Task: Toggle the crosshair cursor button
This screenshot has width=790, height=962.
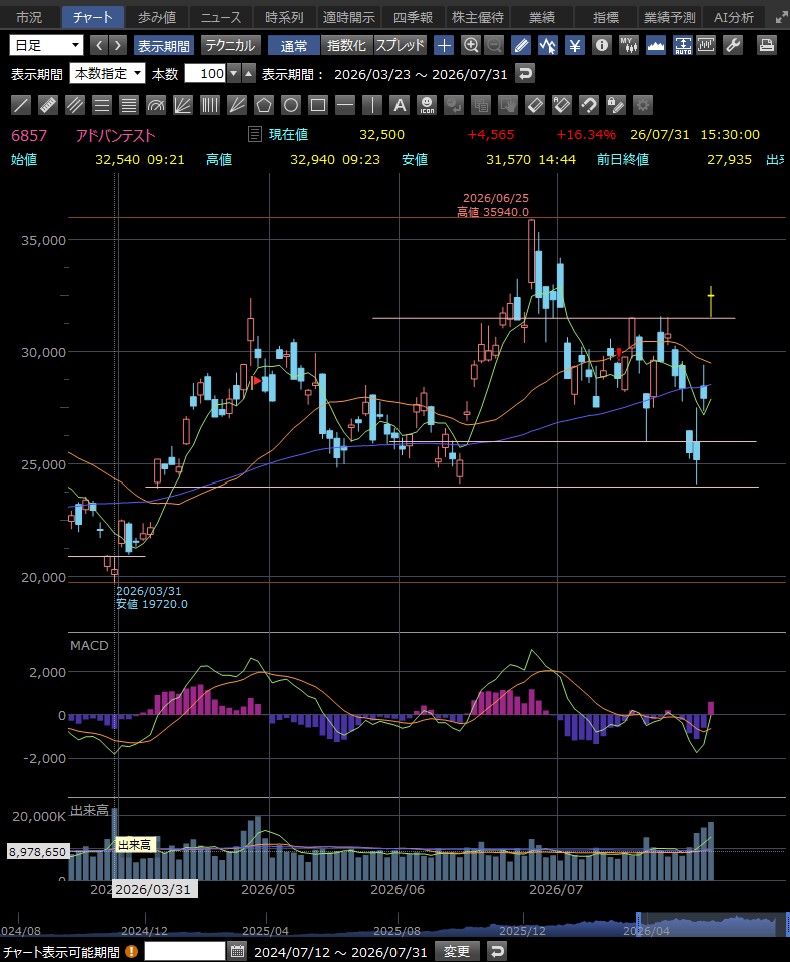Action: [444, 45]
